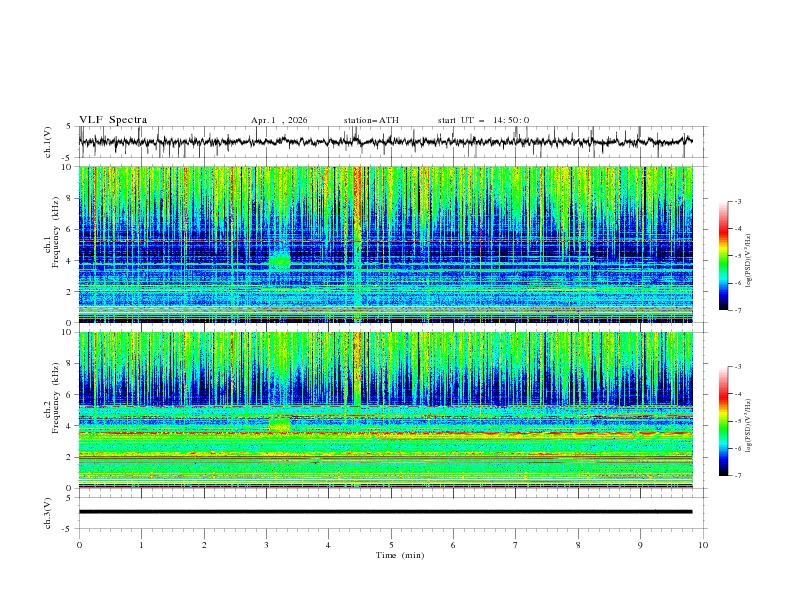792x612 pixels.
Task: Click time axis tick label "1"
Action: click(141, 545)
